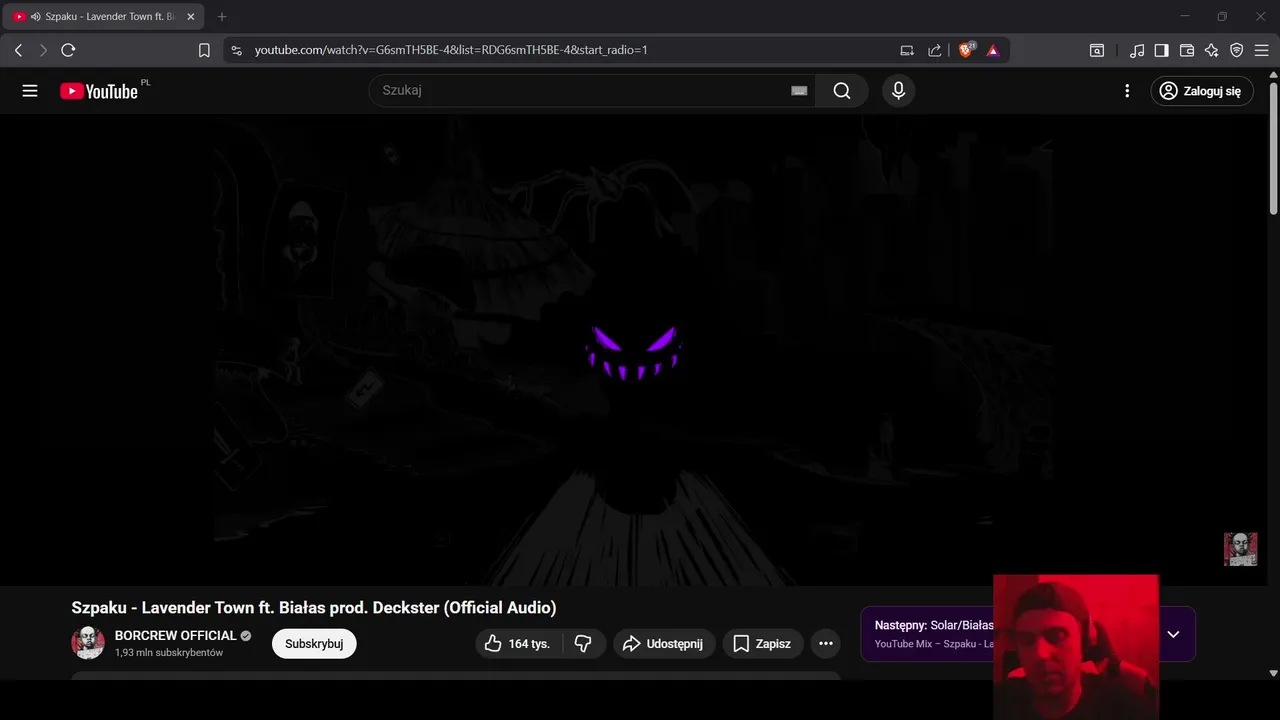Open Brave Shields lion icon
The height and width of the screenshot is (720, 1280).
[966, 50]
